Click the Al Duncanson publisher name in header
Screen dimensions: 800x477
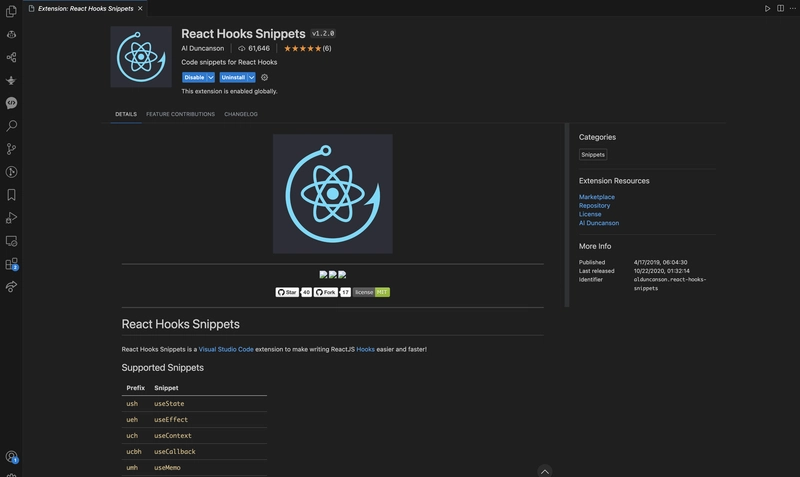(203, 48)
